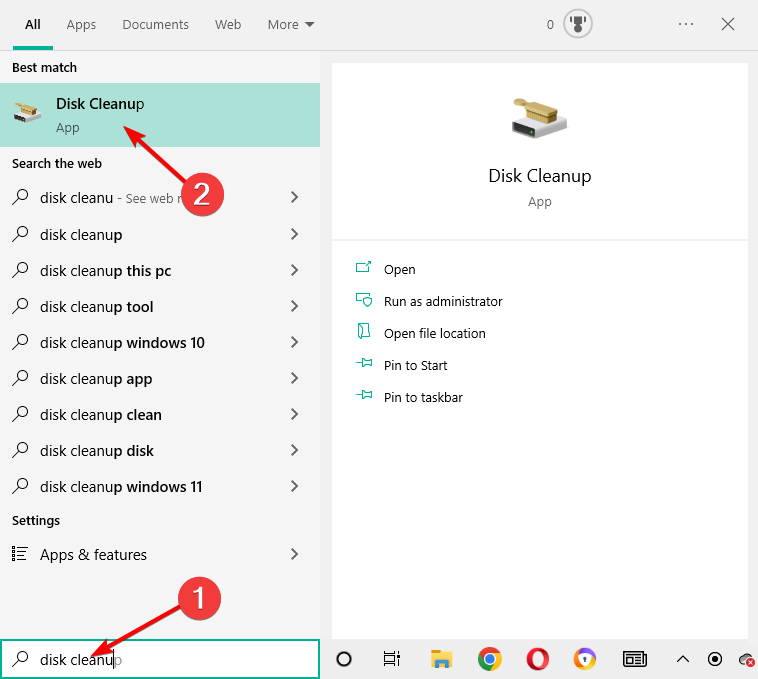Image resolution: width=758 pixels, height=679 pixels.
Task: Launch Opera browser from the taskbar
Action: click(538, 659)
